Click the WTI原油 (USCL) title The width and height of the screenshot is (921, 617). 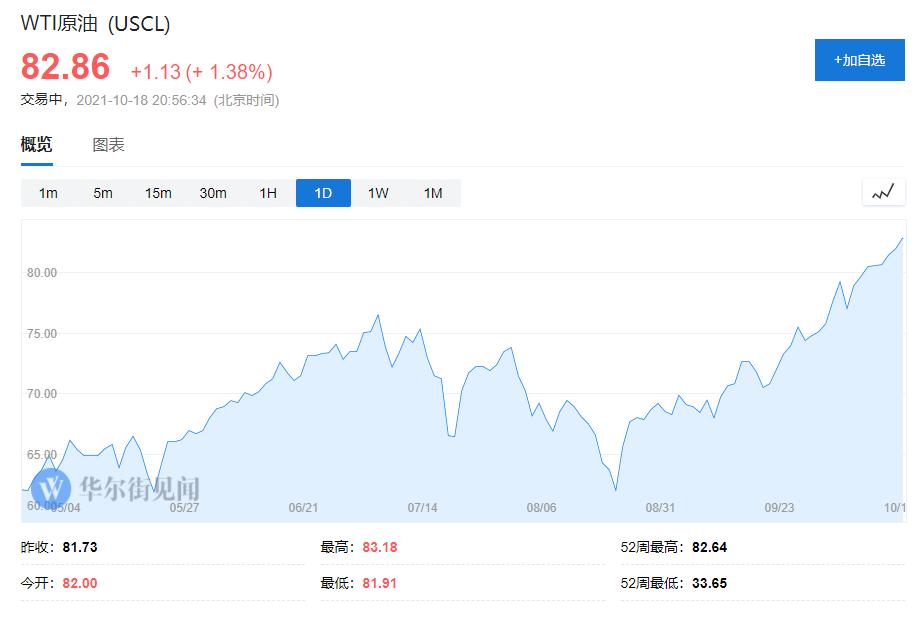pos(95,24)
